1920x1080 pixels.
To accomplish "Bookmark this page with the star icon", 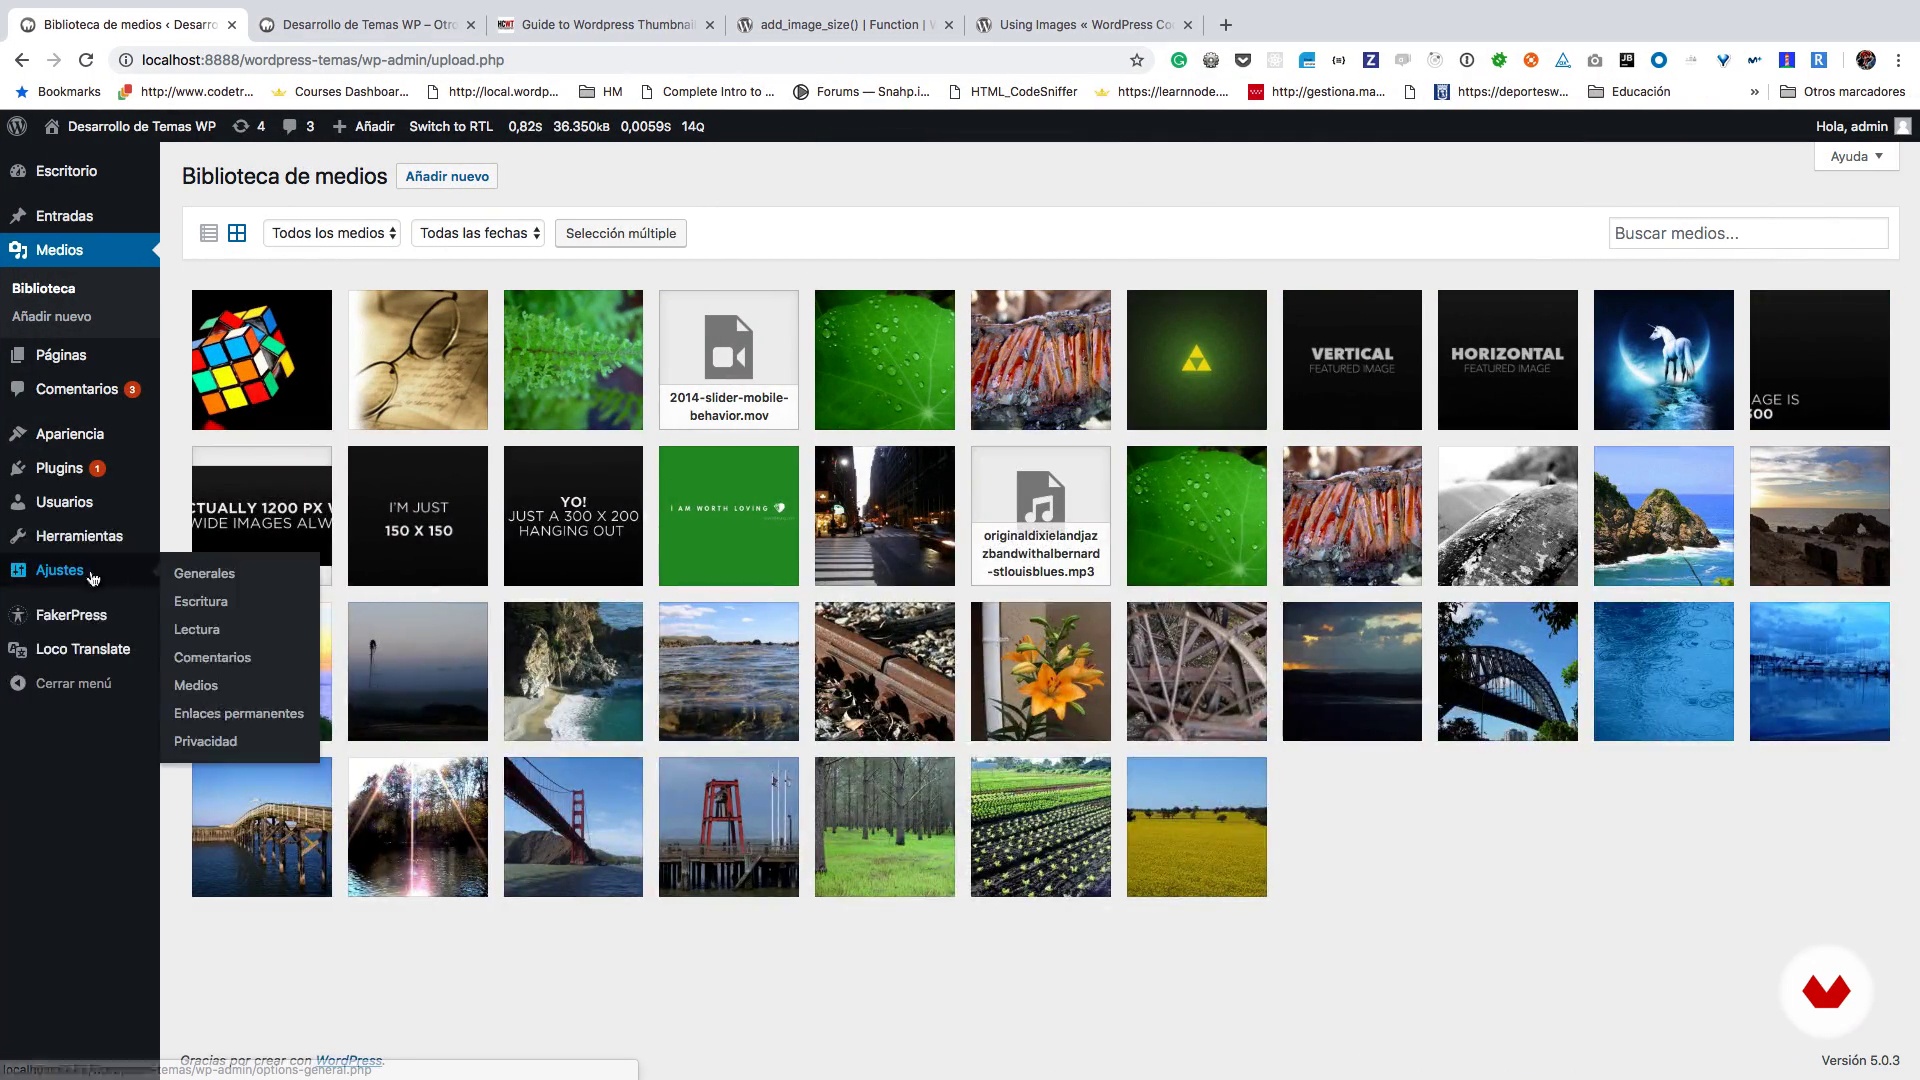I will pyautogui.click(x=1137, y=60).
